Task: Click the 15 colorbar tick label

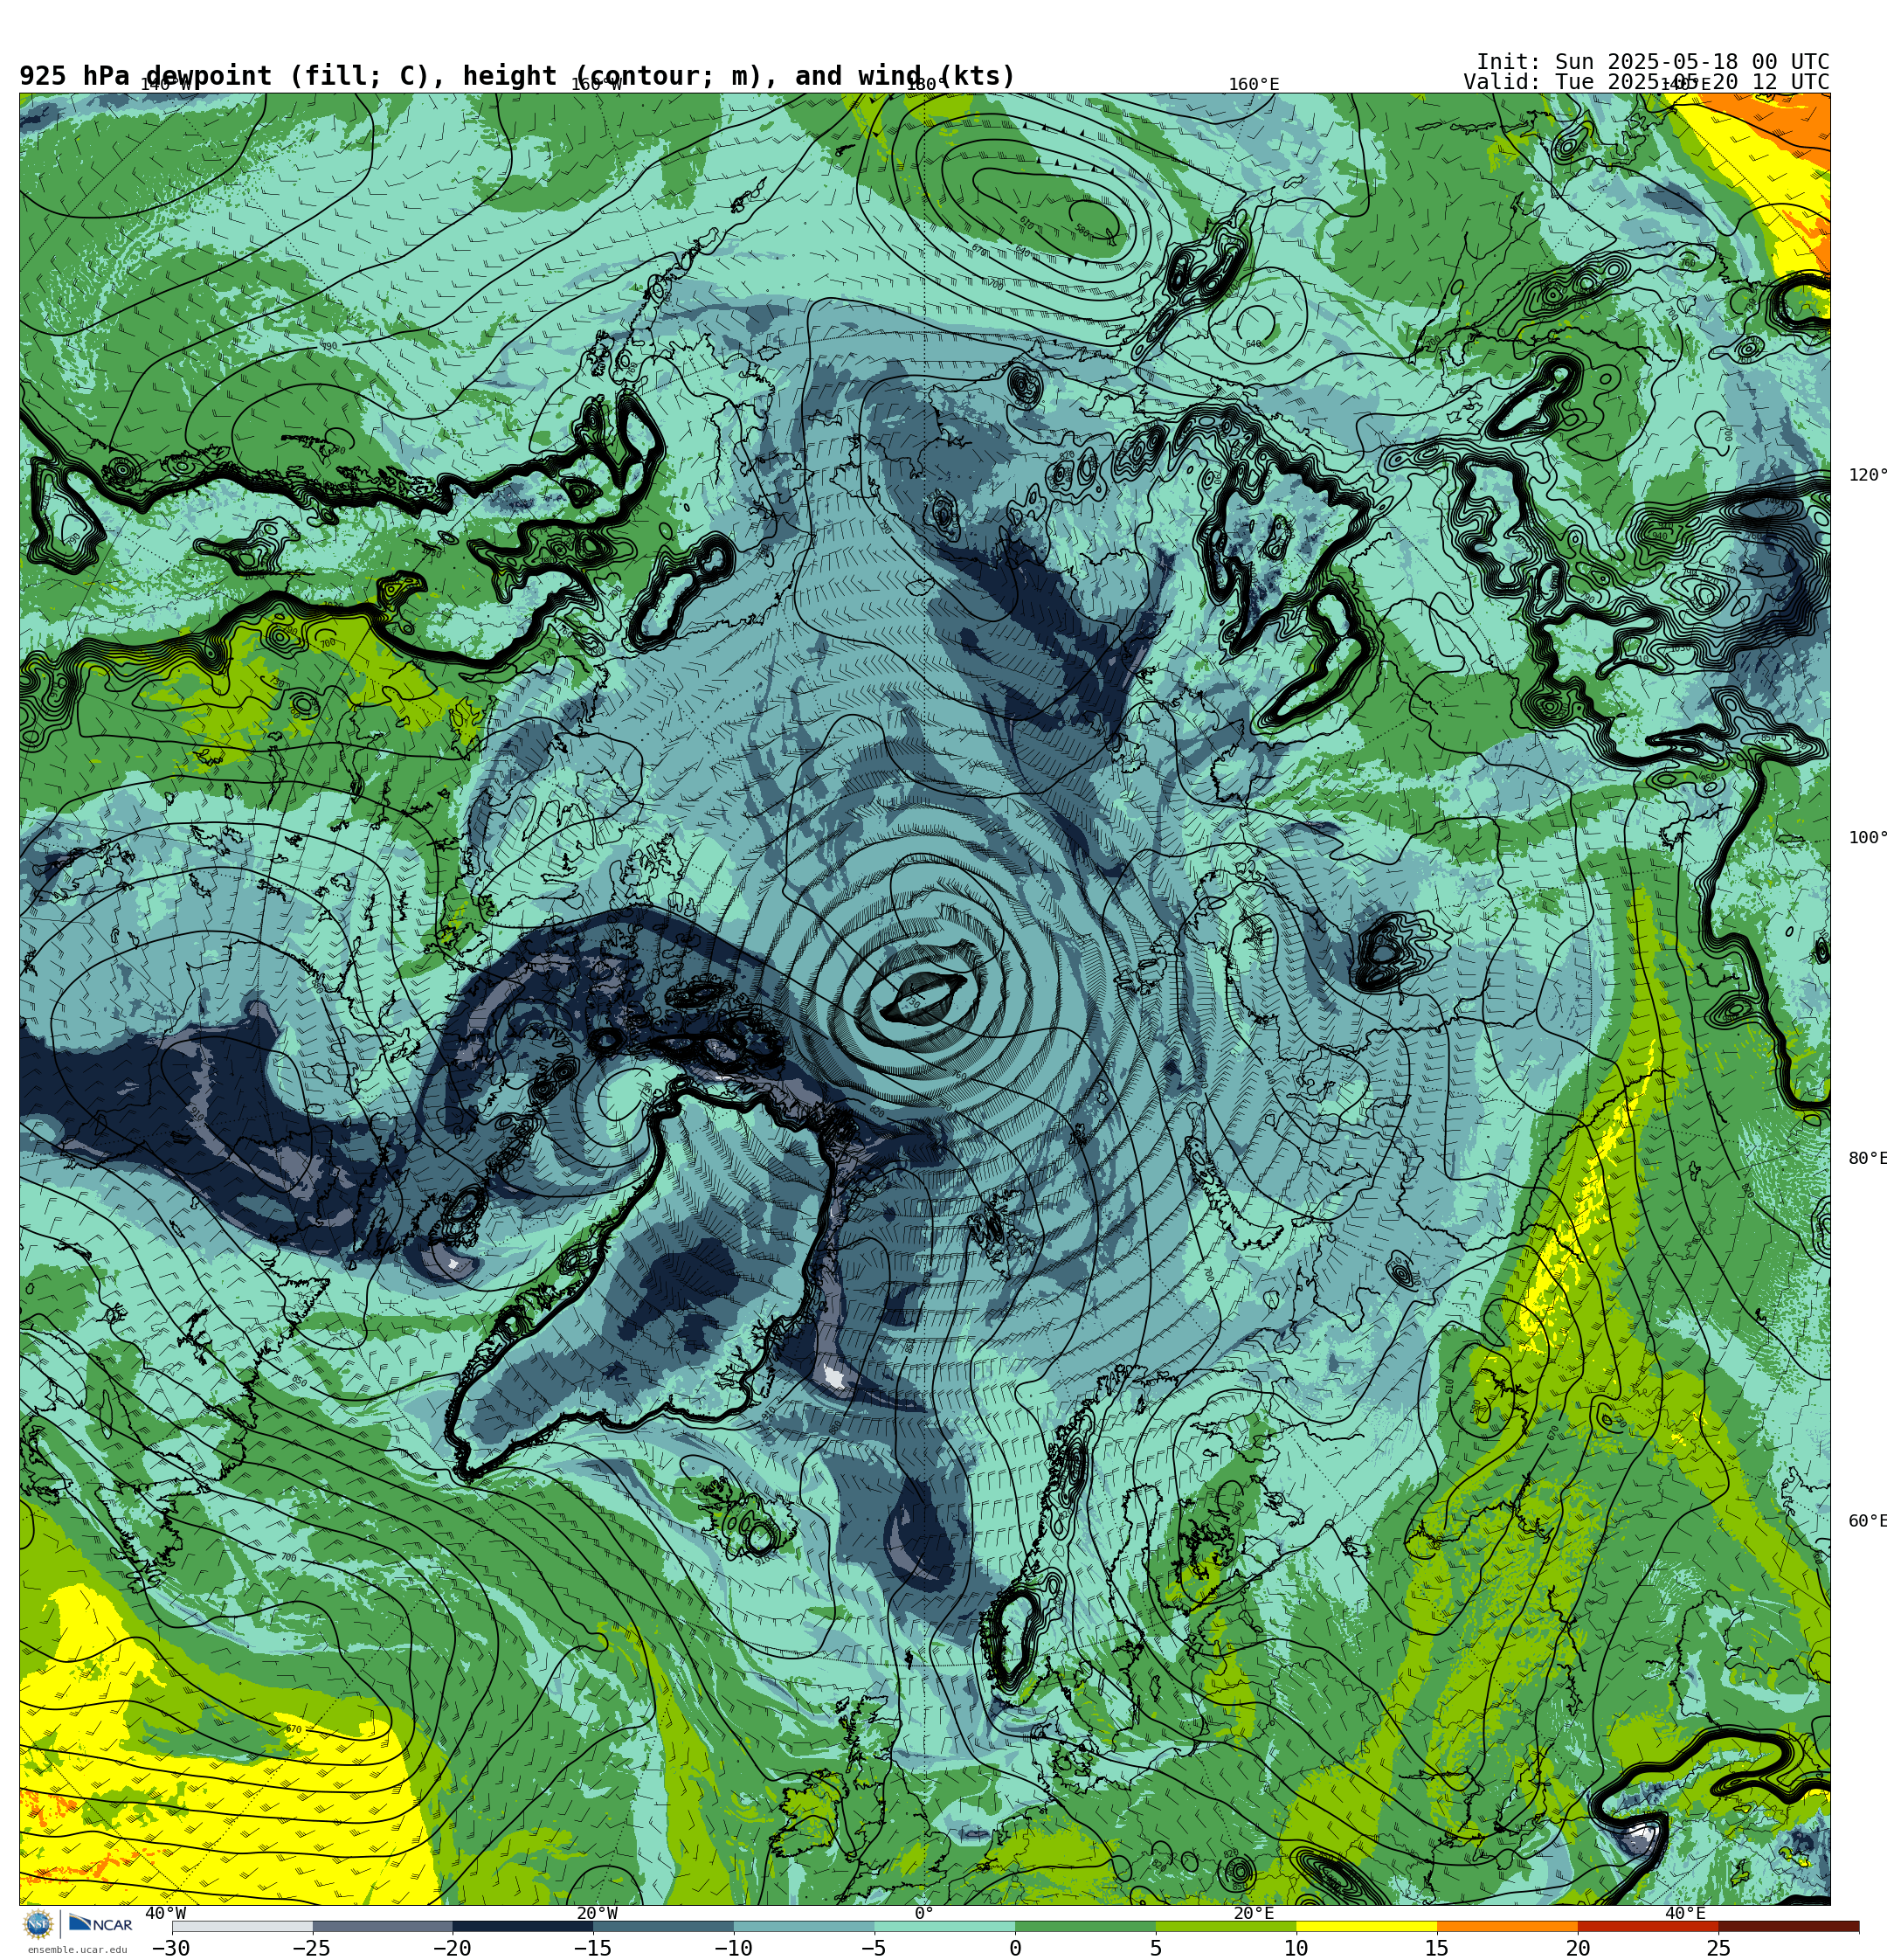Action: tap(1437, 1947)
